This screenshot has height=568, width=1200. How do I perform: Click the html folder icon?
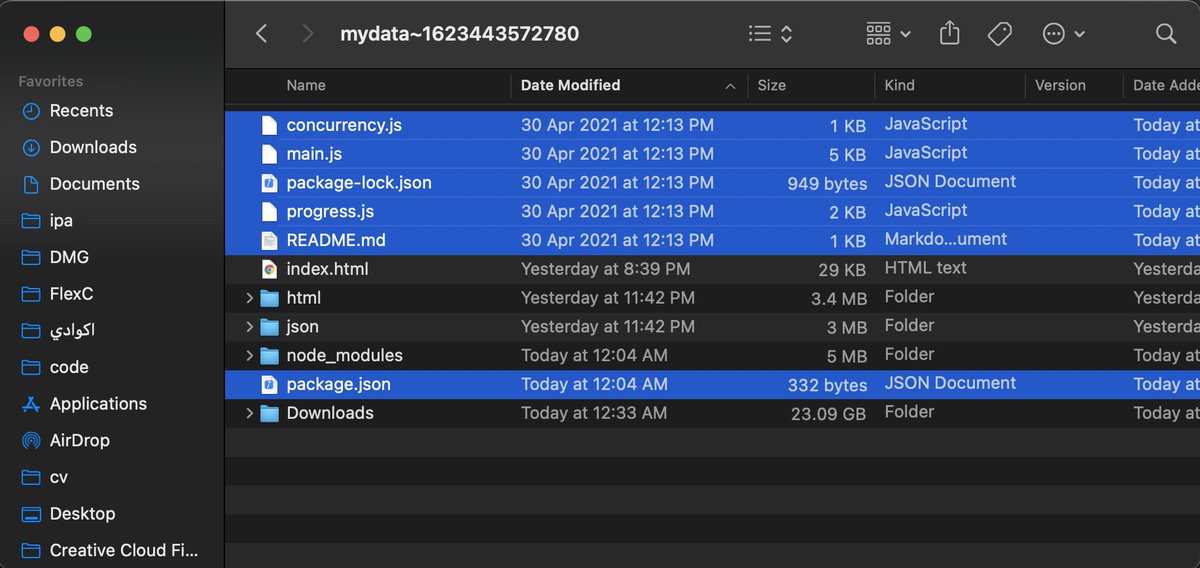pyautogui.click(x=268, y=298)
